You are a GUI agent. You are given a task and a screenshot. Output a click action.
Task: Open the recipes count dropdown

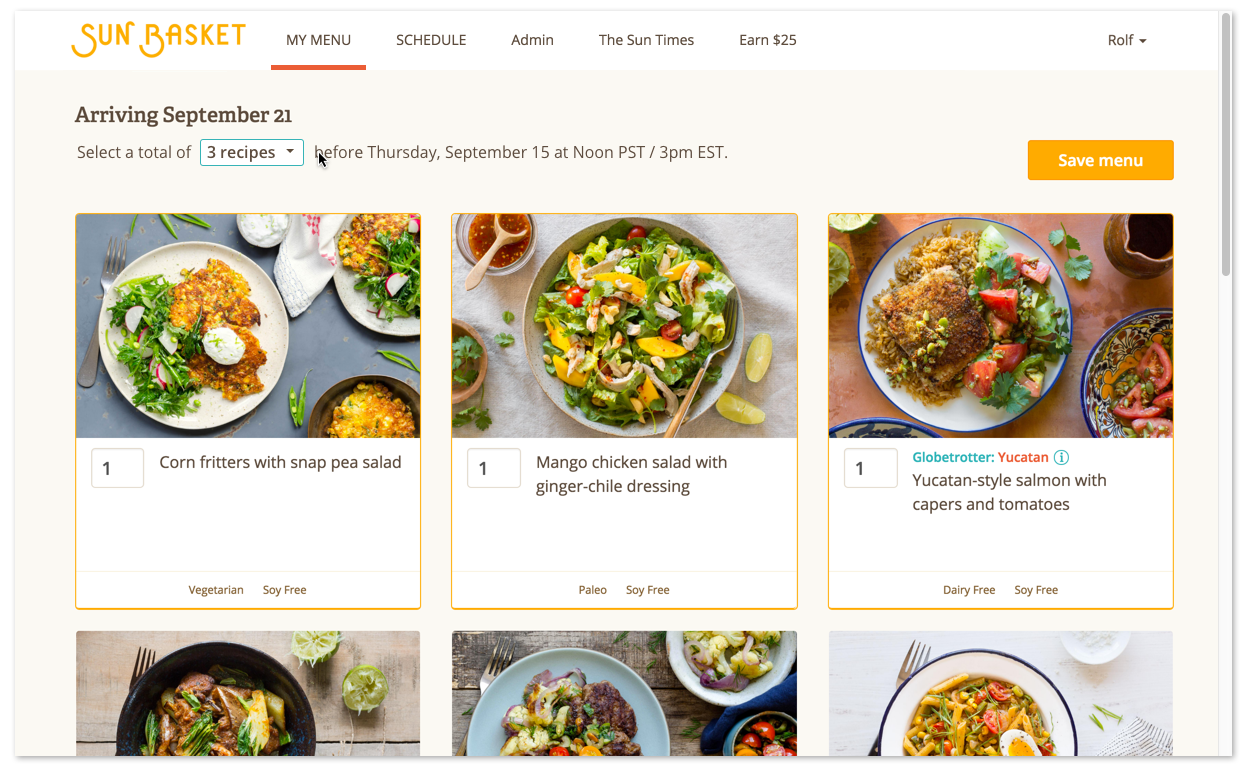(252, 152)
